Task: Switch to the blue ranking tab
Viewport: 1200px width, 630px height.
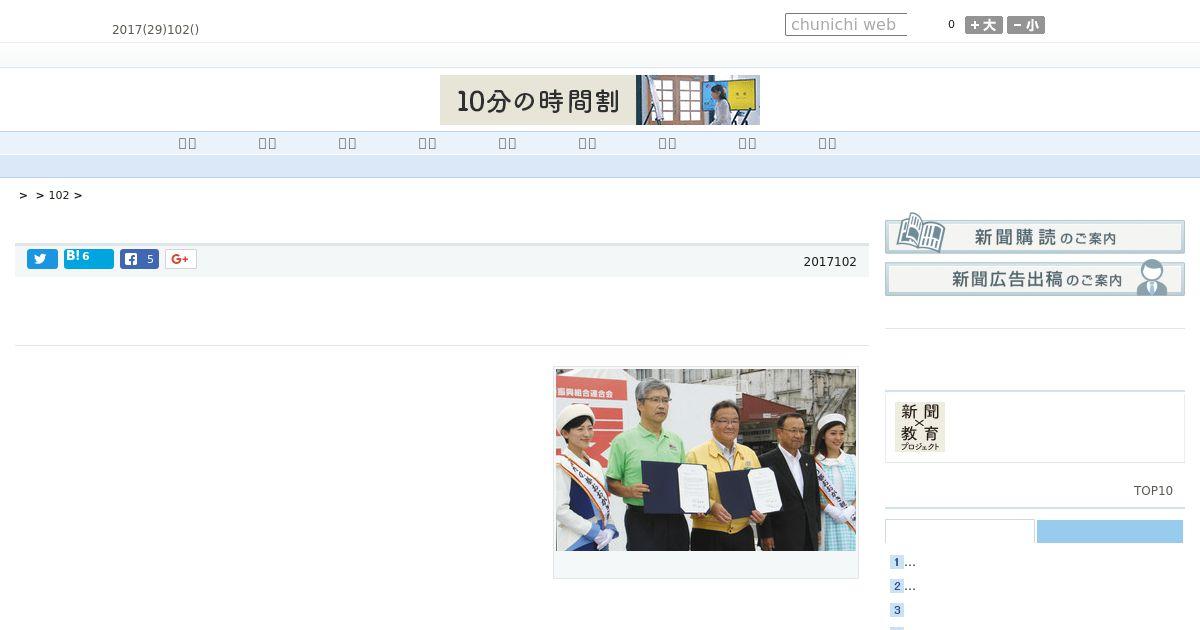Action: 1110,531
